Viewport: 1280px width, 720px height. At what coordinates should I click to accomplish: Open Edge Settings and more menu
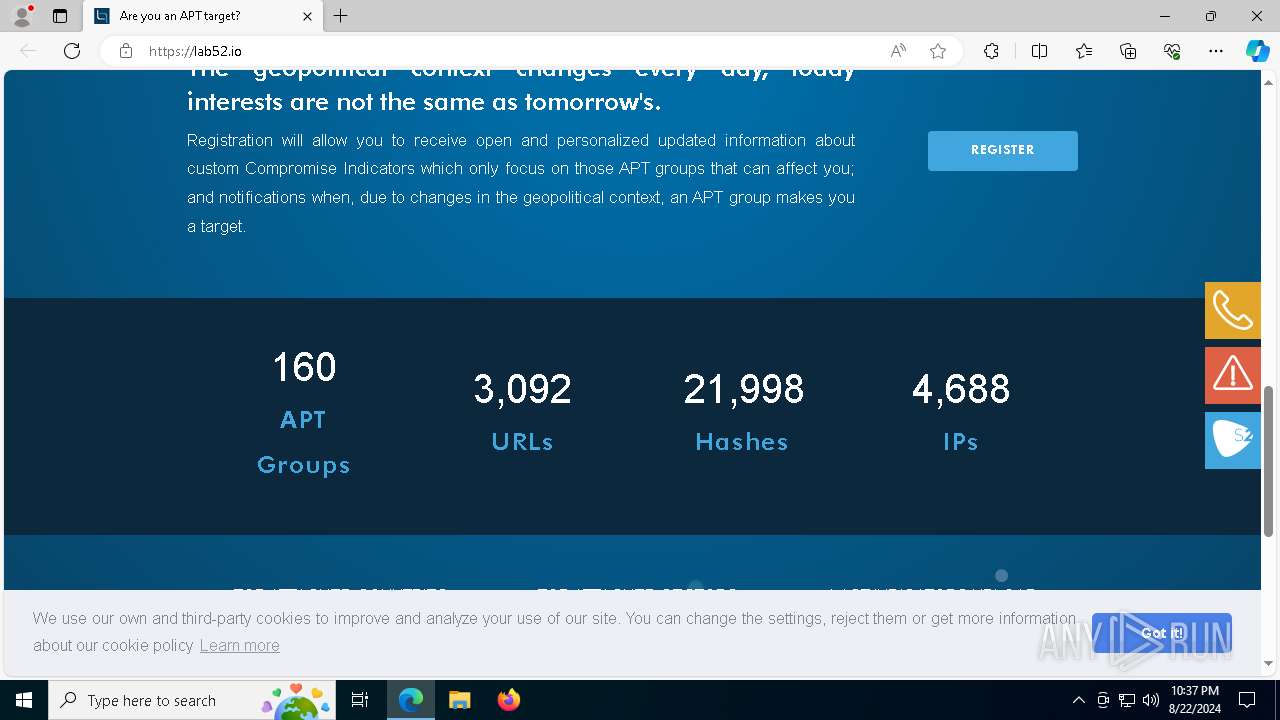(1216, 51)
